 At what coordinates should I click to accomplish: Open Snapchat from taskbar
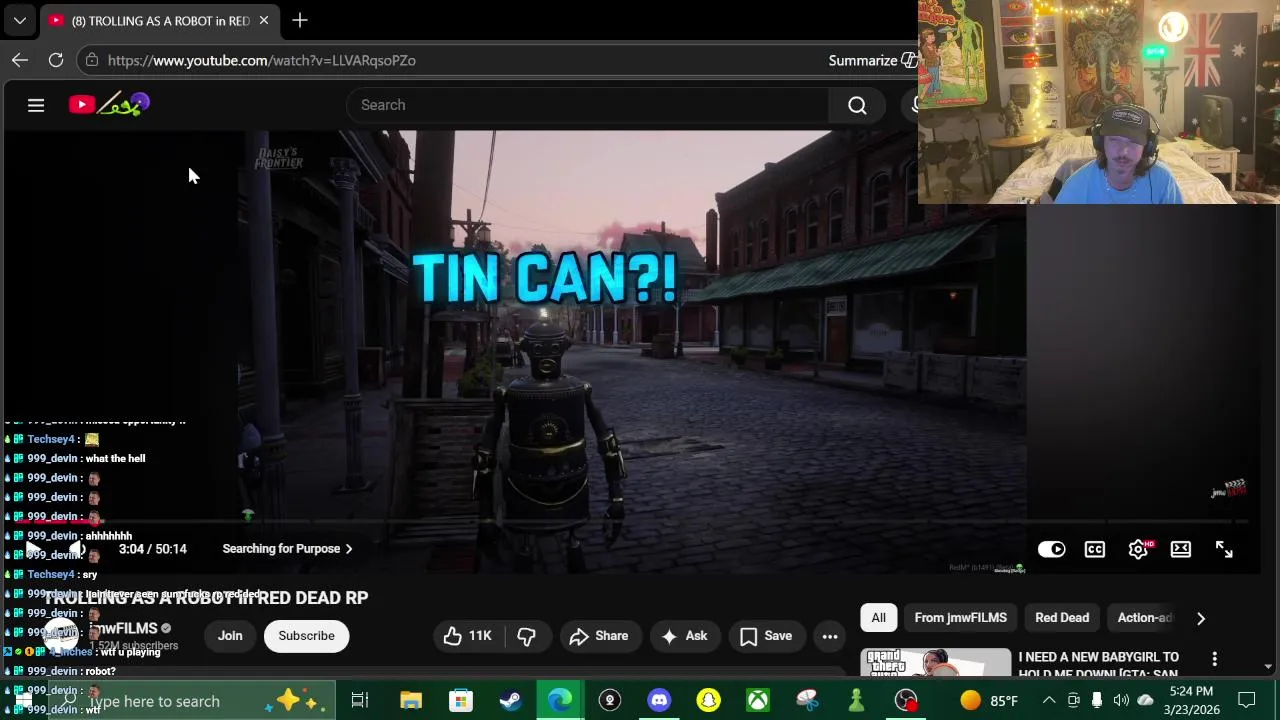tap(708, 701)
